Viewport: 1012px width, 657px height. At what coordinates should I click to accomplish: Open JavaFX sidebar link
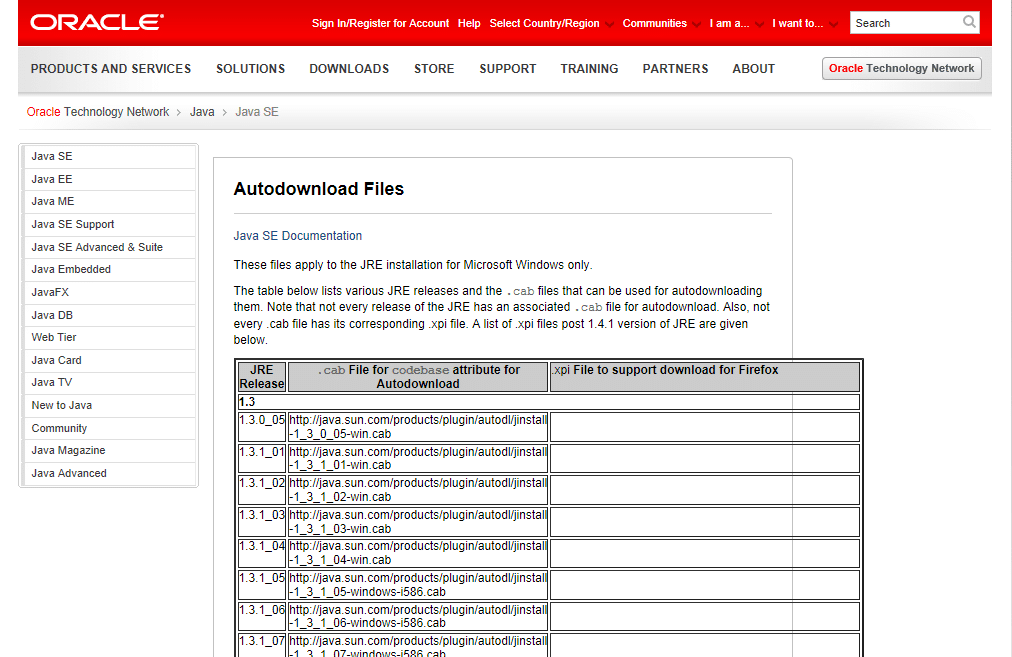point(109,292)
